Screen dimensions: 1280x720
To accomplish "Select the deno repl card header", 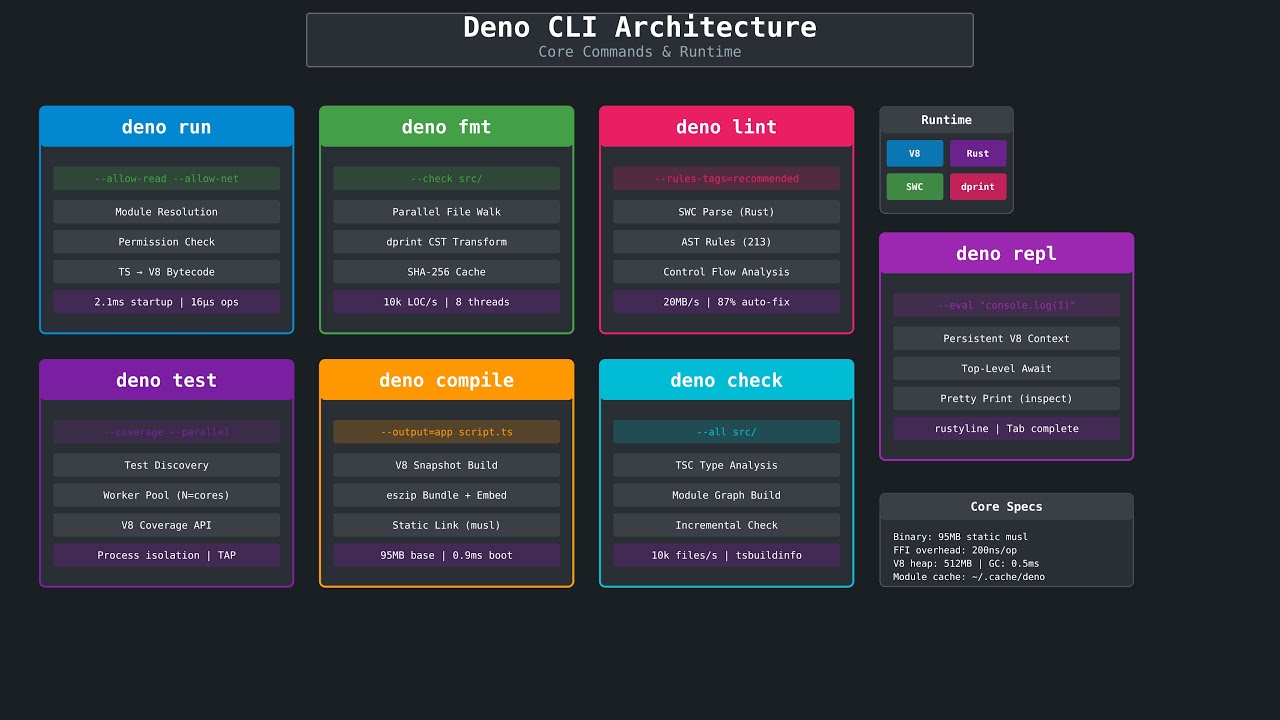I will [x=1007, y=253].
